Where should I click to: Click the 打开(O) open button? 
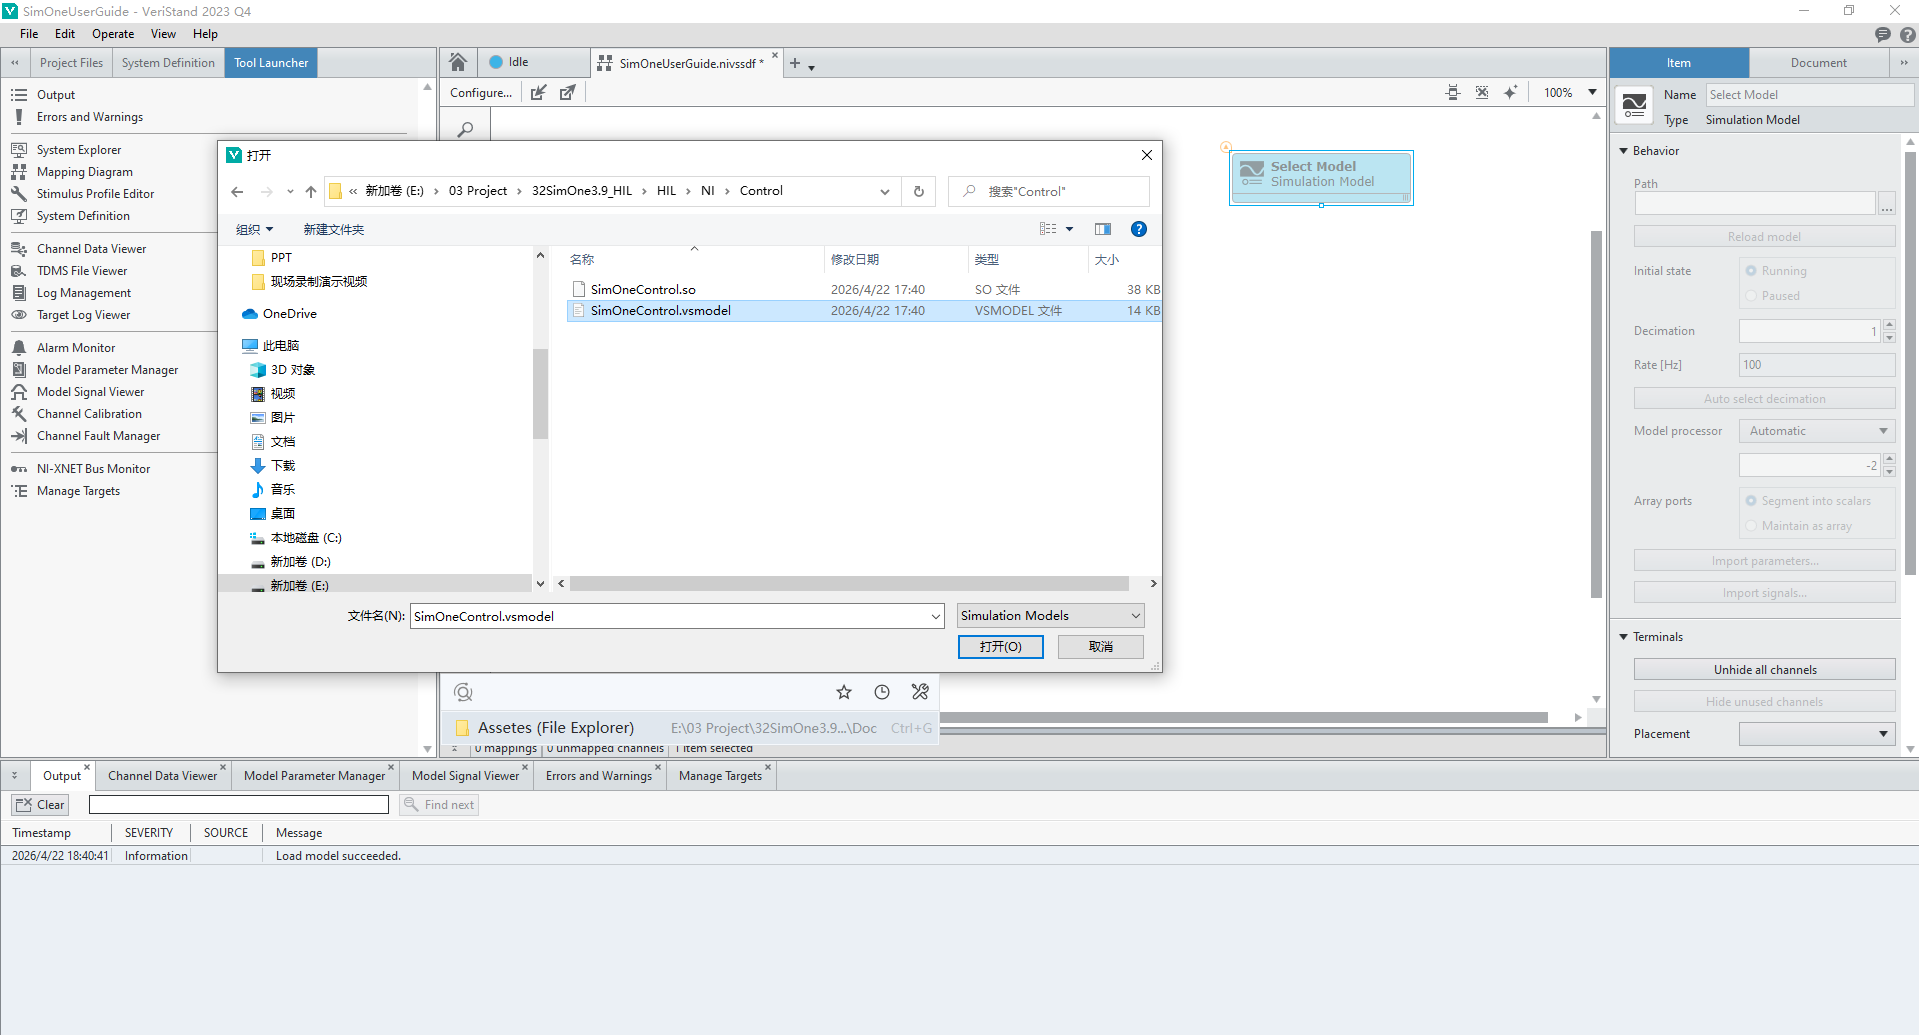click(1000, 647)
